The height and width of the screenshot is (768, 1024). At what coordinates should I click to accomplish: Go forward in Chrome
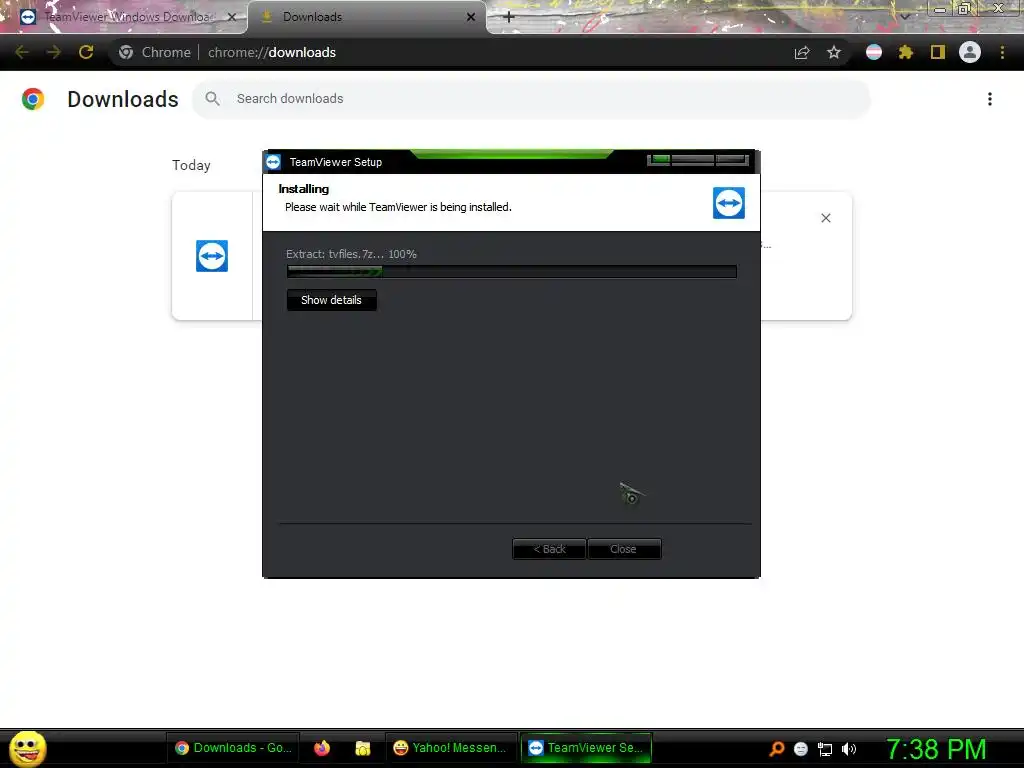coord(54,52)
